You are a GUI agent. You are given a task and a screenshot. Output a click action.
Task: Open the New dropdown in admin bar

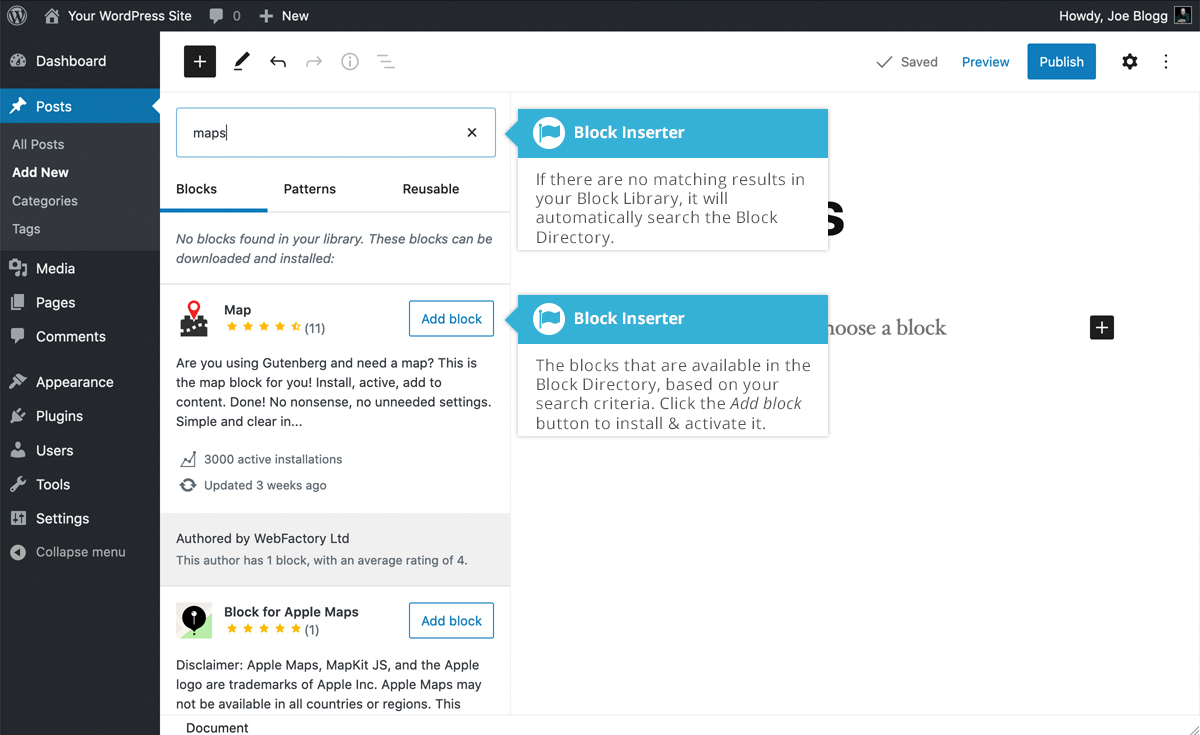point(284,15)
